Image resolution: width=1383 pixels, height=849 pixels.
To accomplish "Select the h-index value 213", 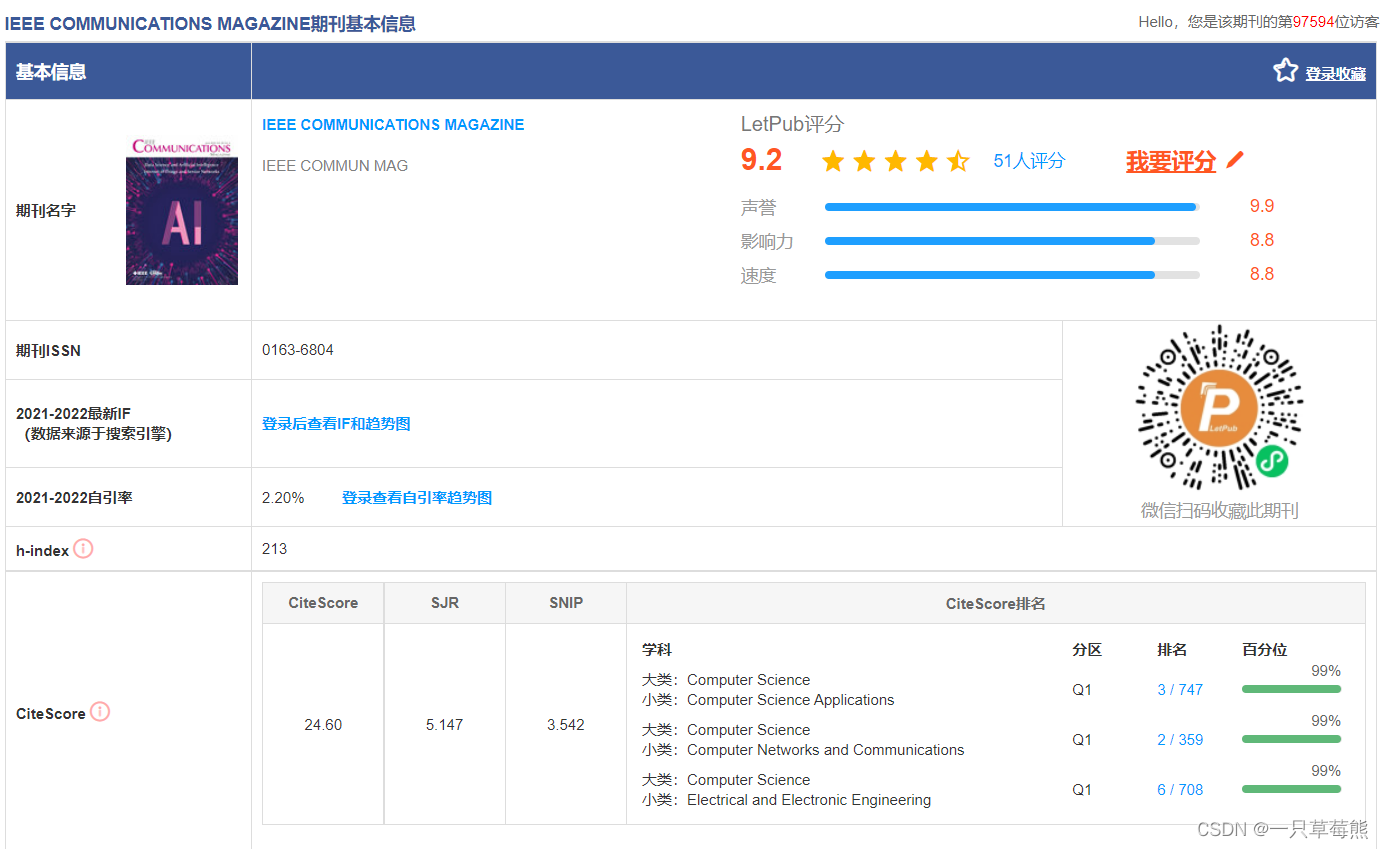I will (274, 549).
